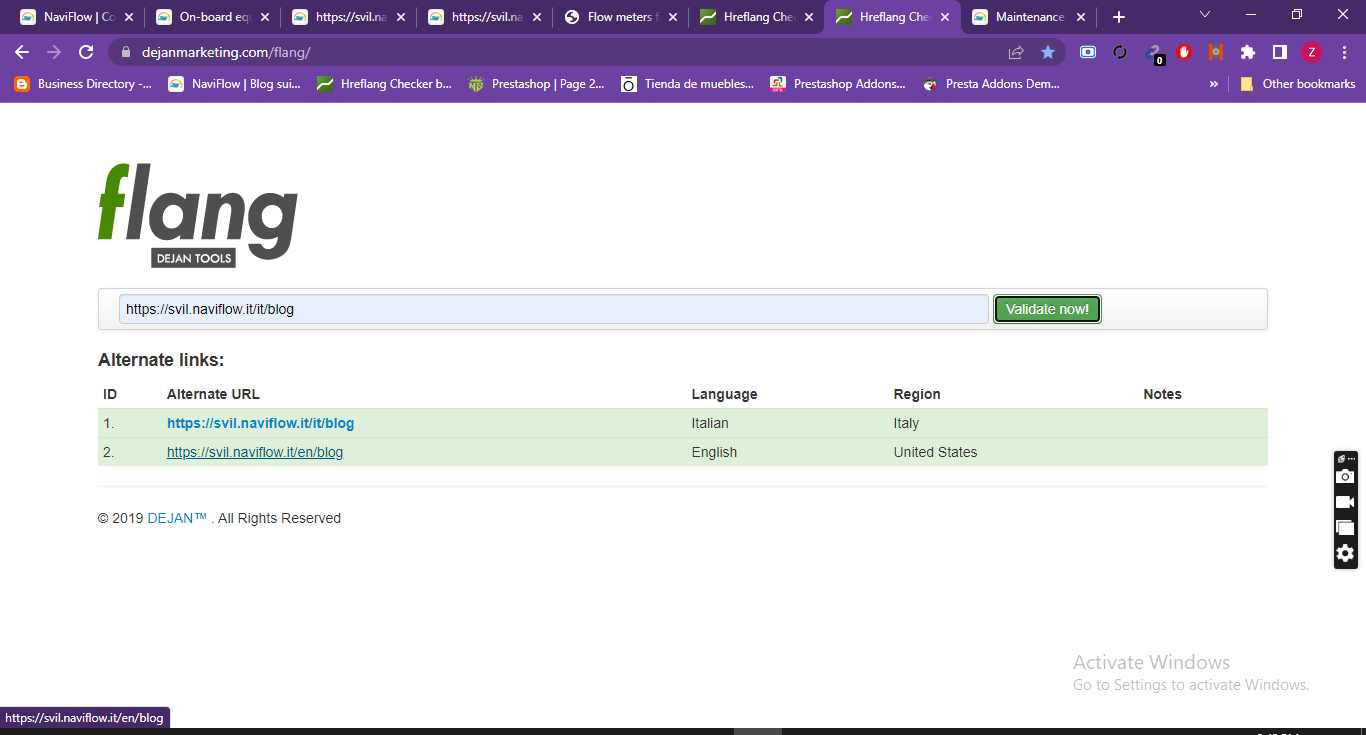Follow the DEJAN footer link

177,518
